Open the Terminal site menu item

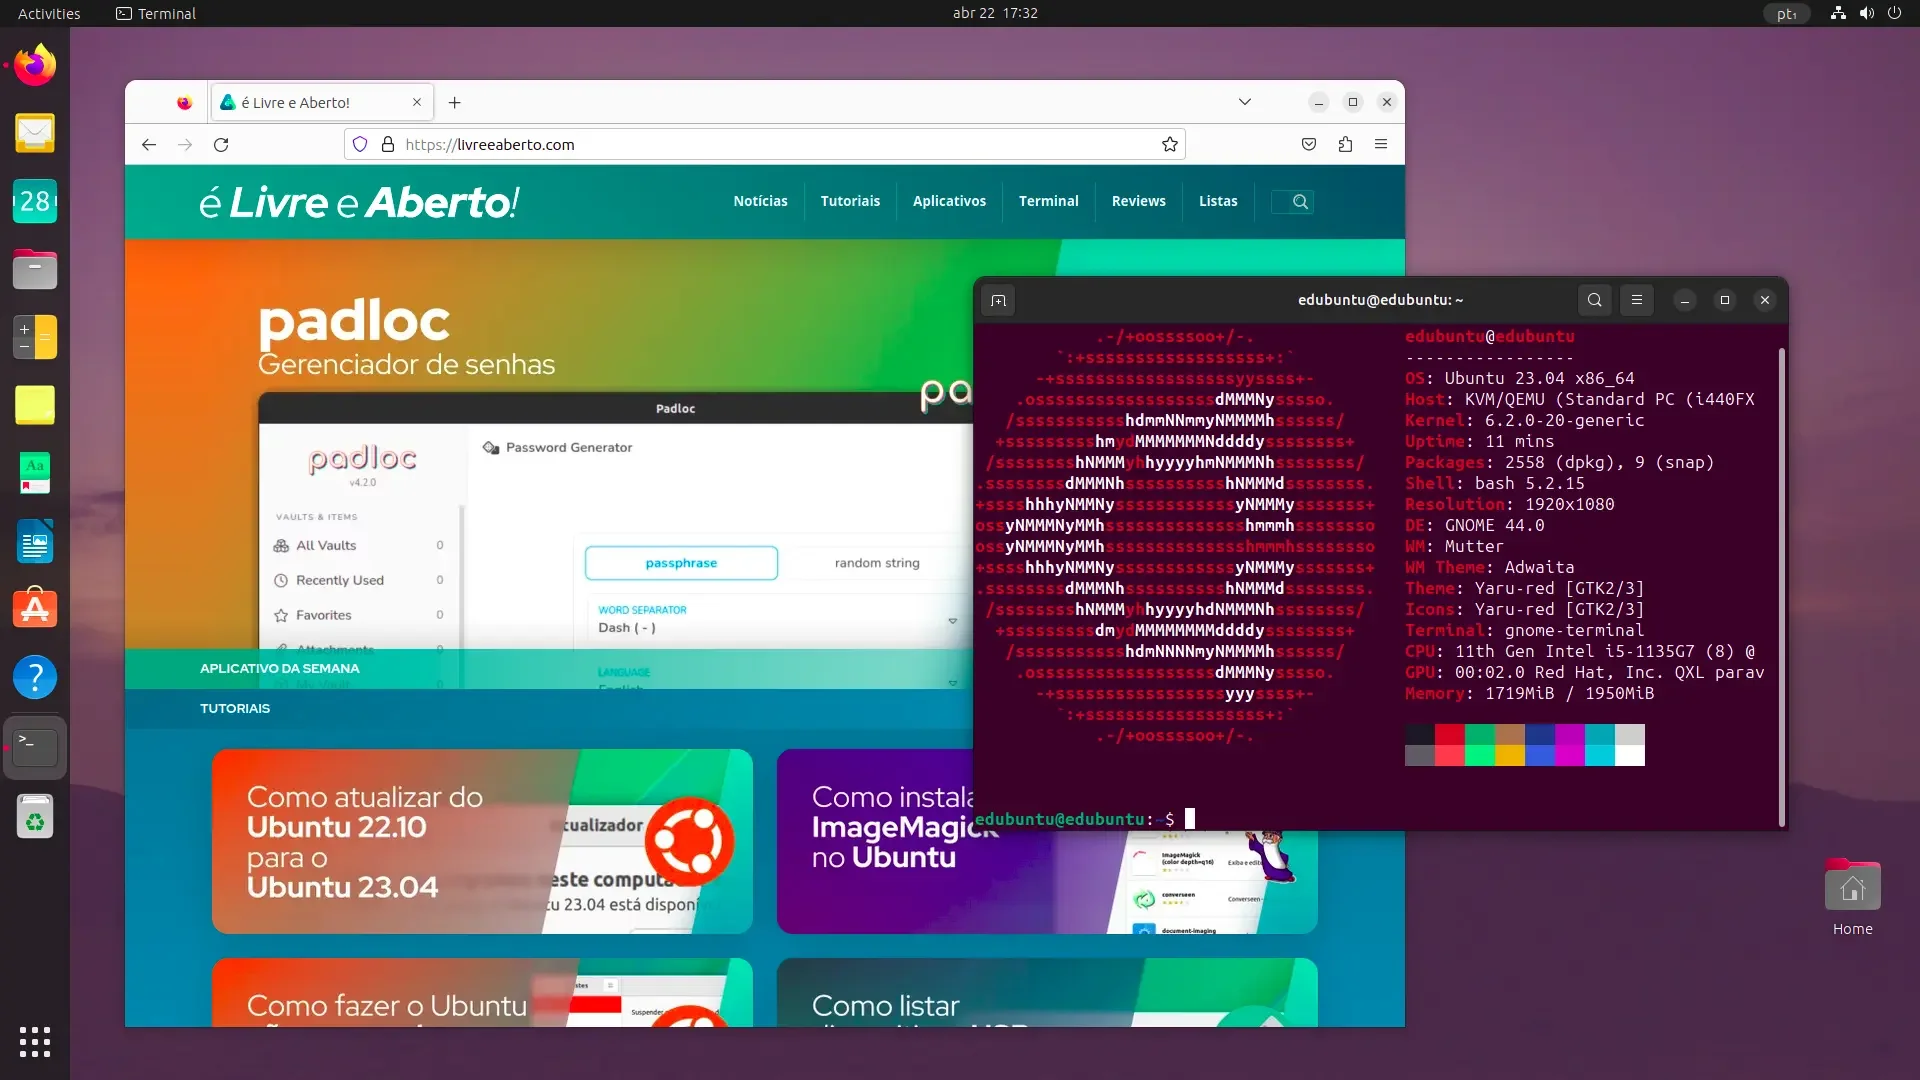coord(1048,201)
